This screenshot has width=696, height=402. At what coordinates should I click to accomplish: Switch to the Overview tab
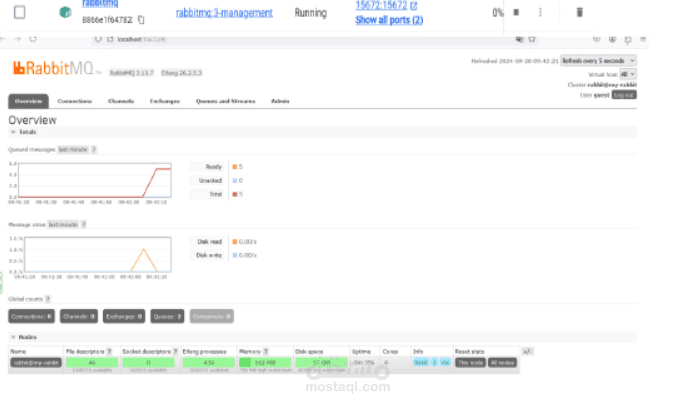(x=28, y=101)
